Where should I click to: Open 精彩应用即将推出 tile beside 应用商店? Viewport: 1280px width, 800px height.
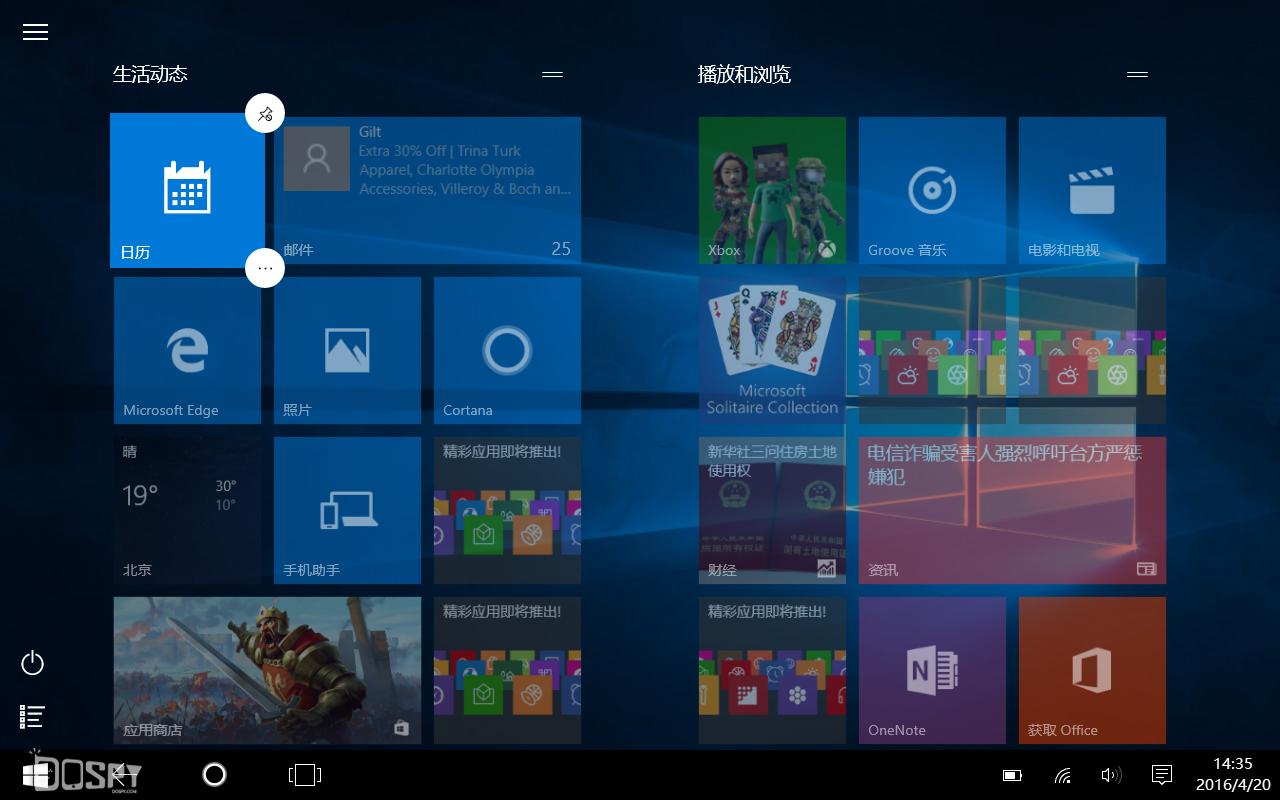point(507,670)
